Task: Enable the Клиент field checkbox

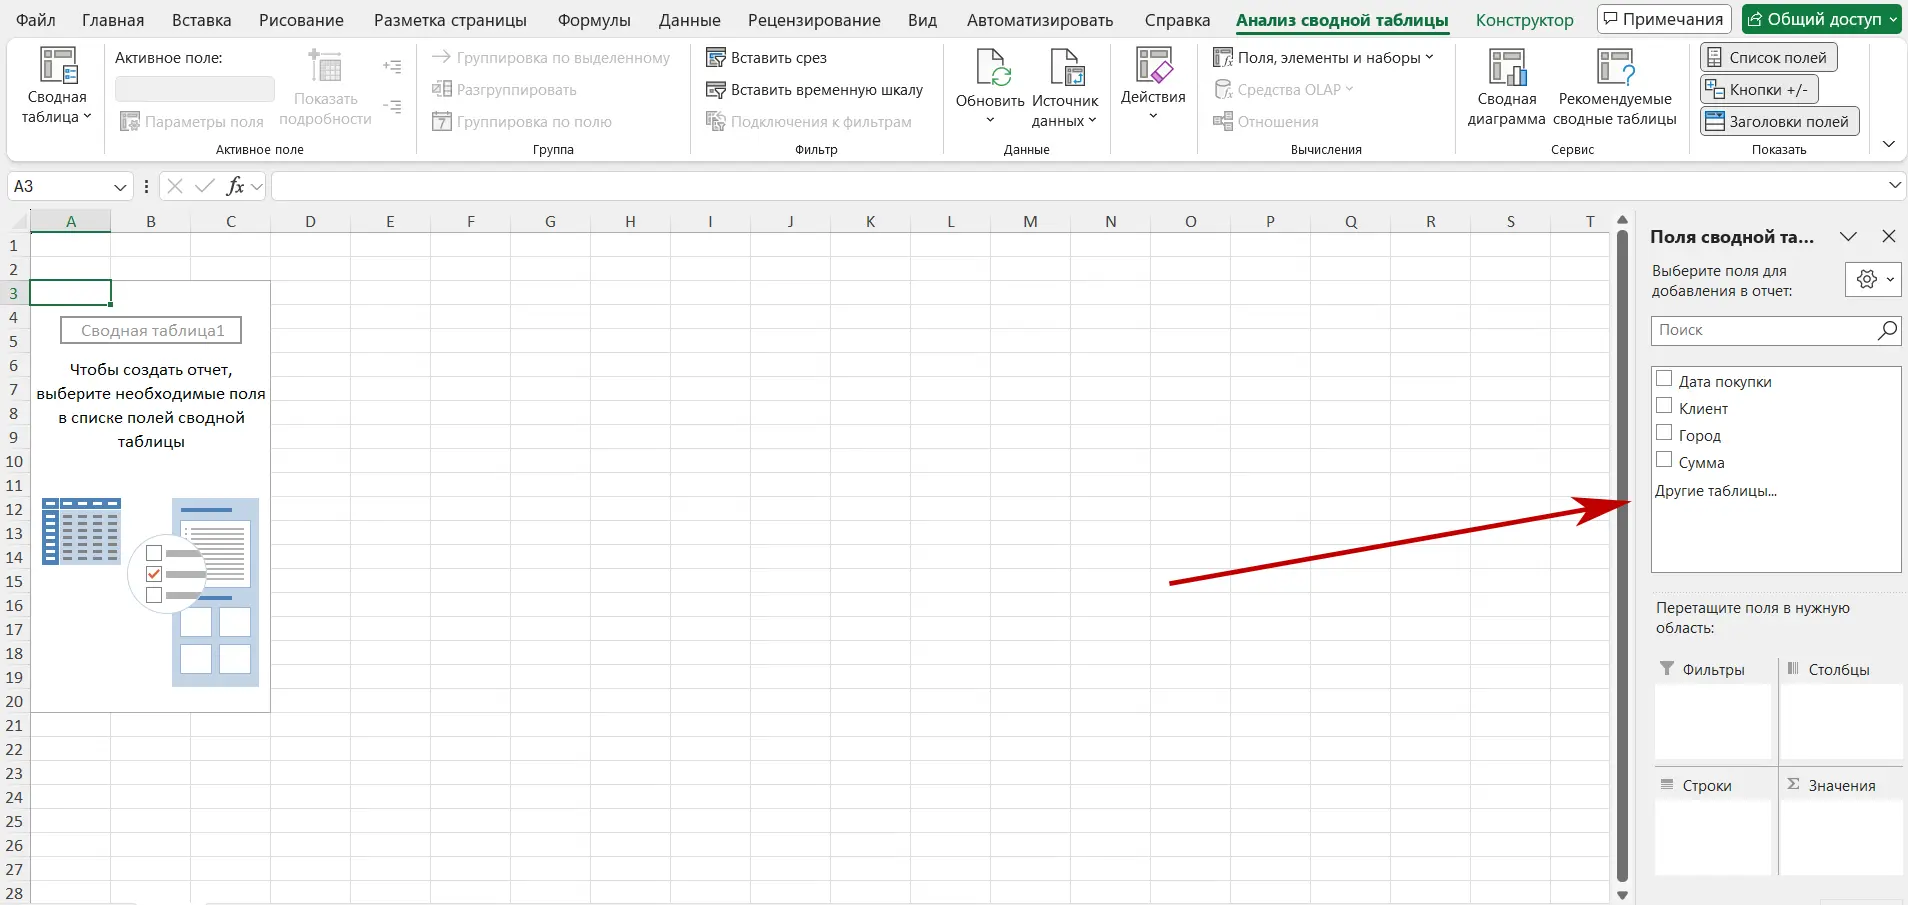Action: coord(1664,407)
